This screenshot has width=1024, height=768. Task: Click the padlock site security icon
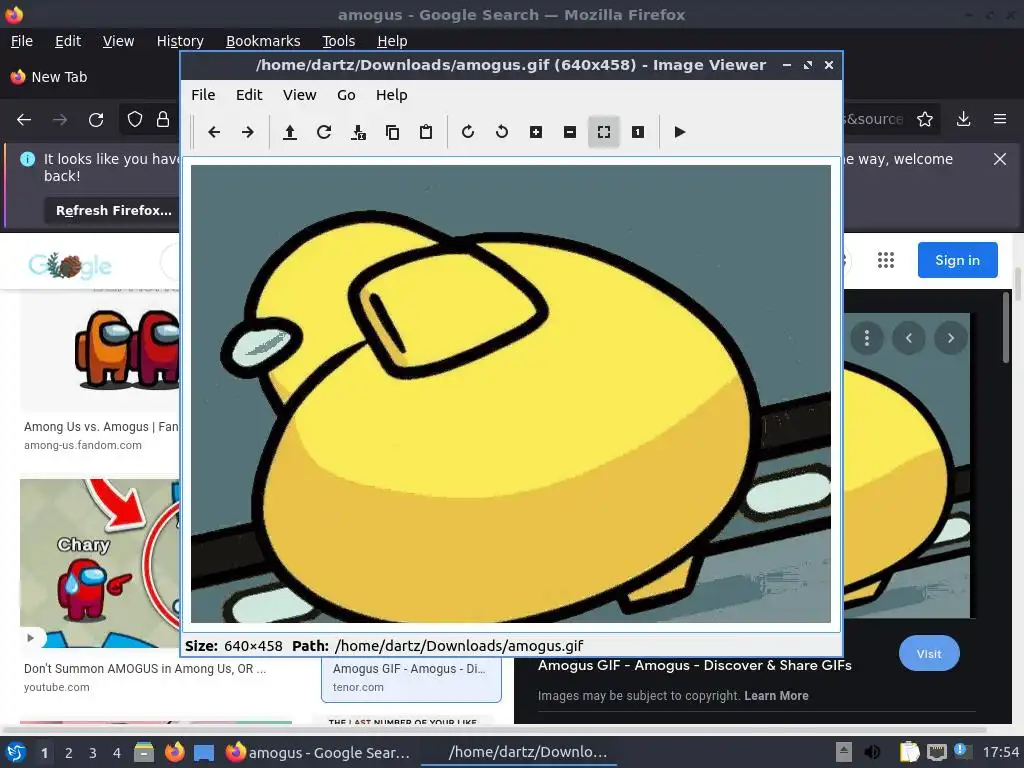click(x=163, y=120)
